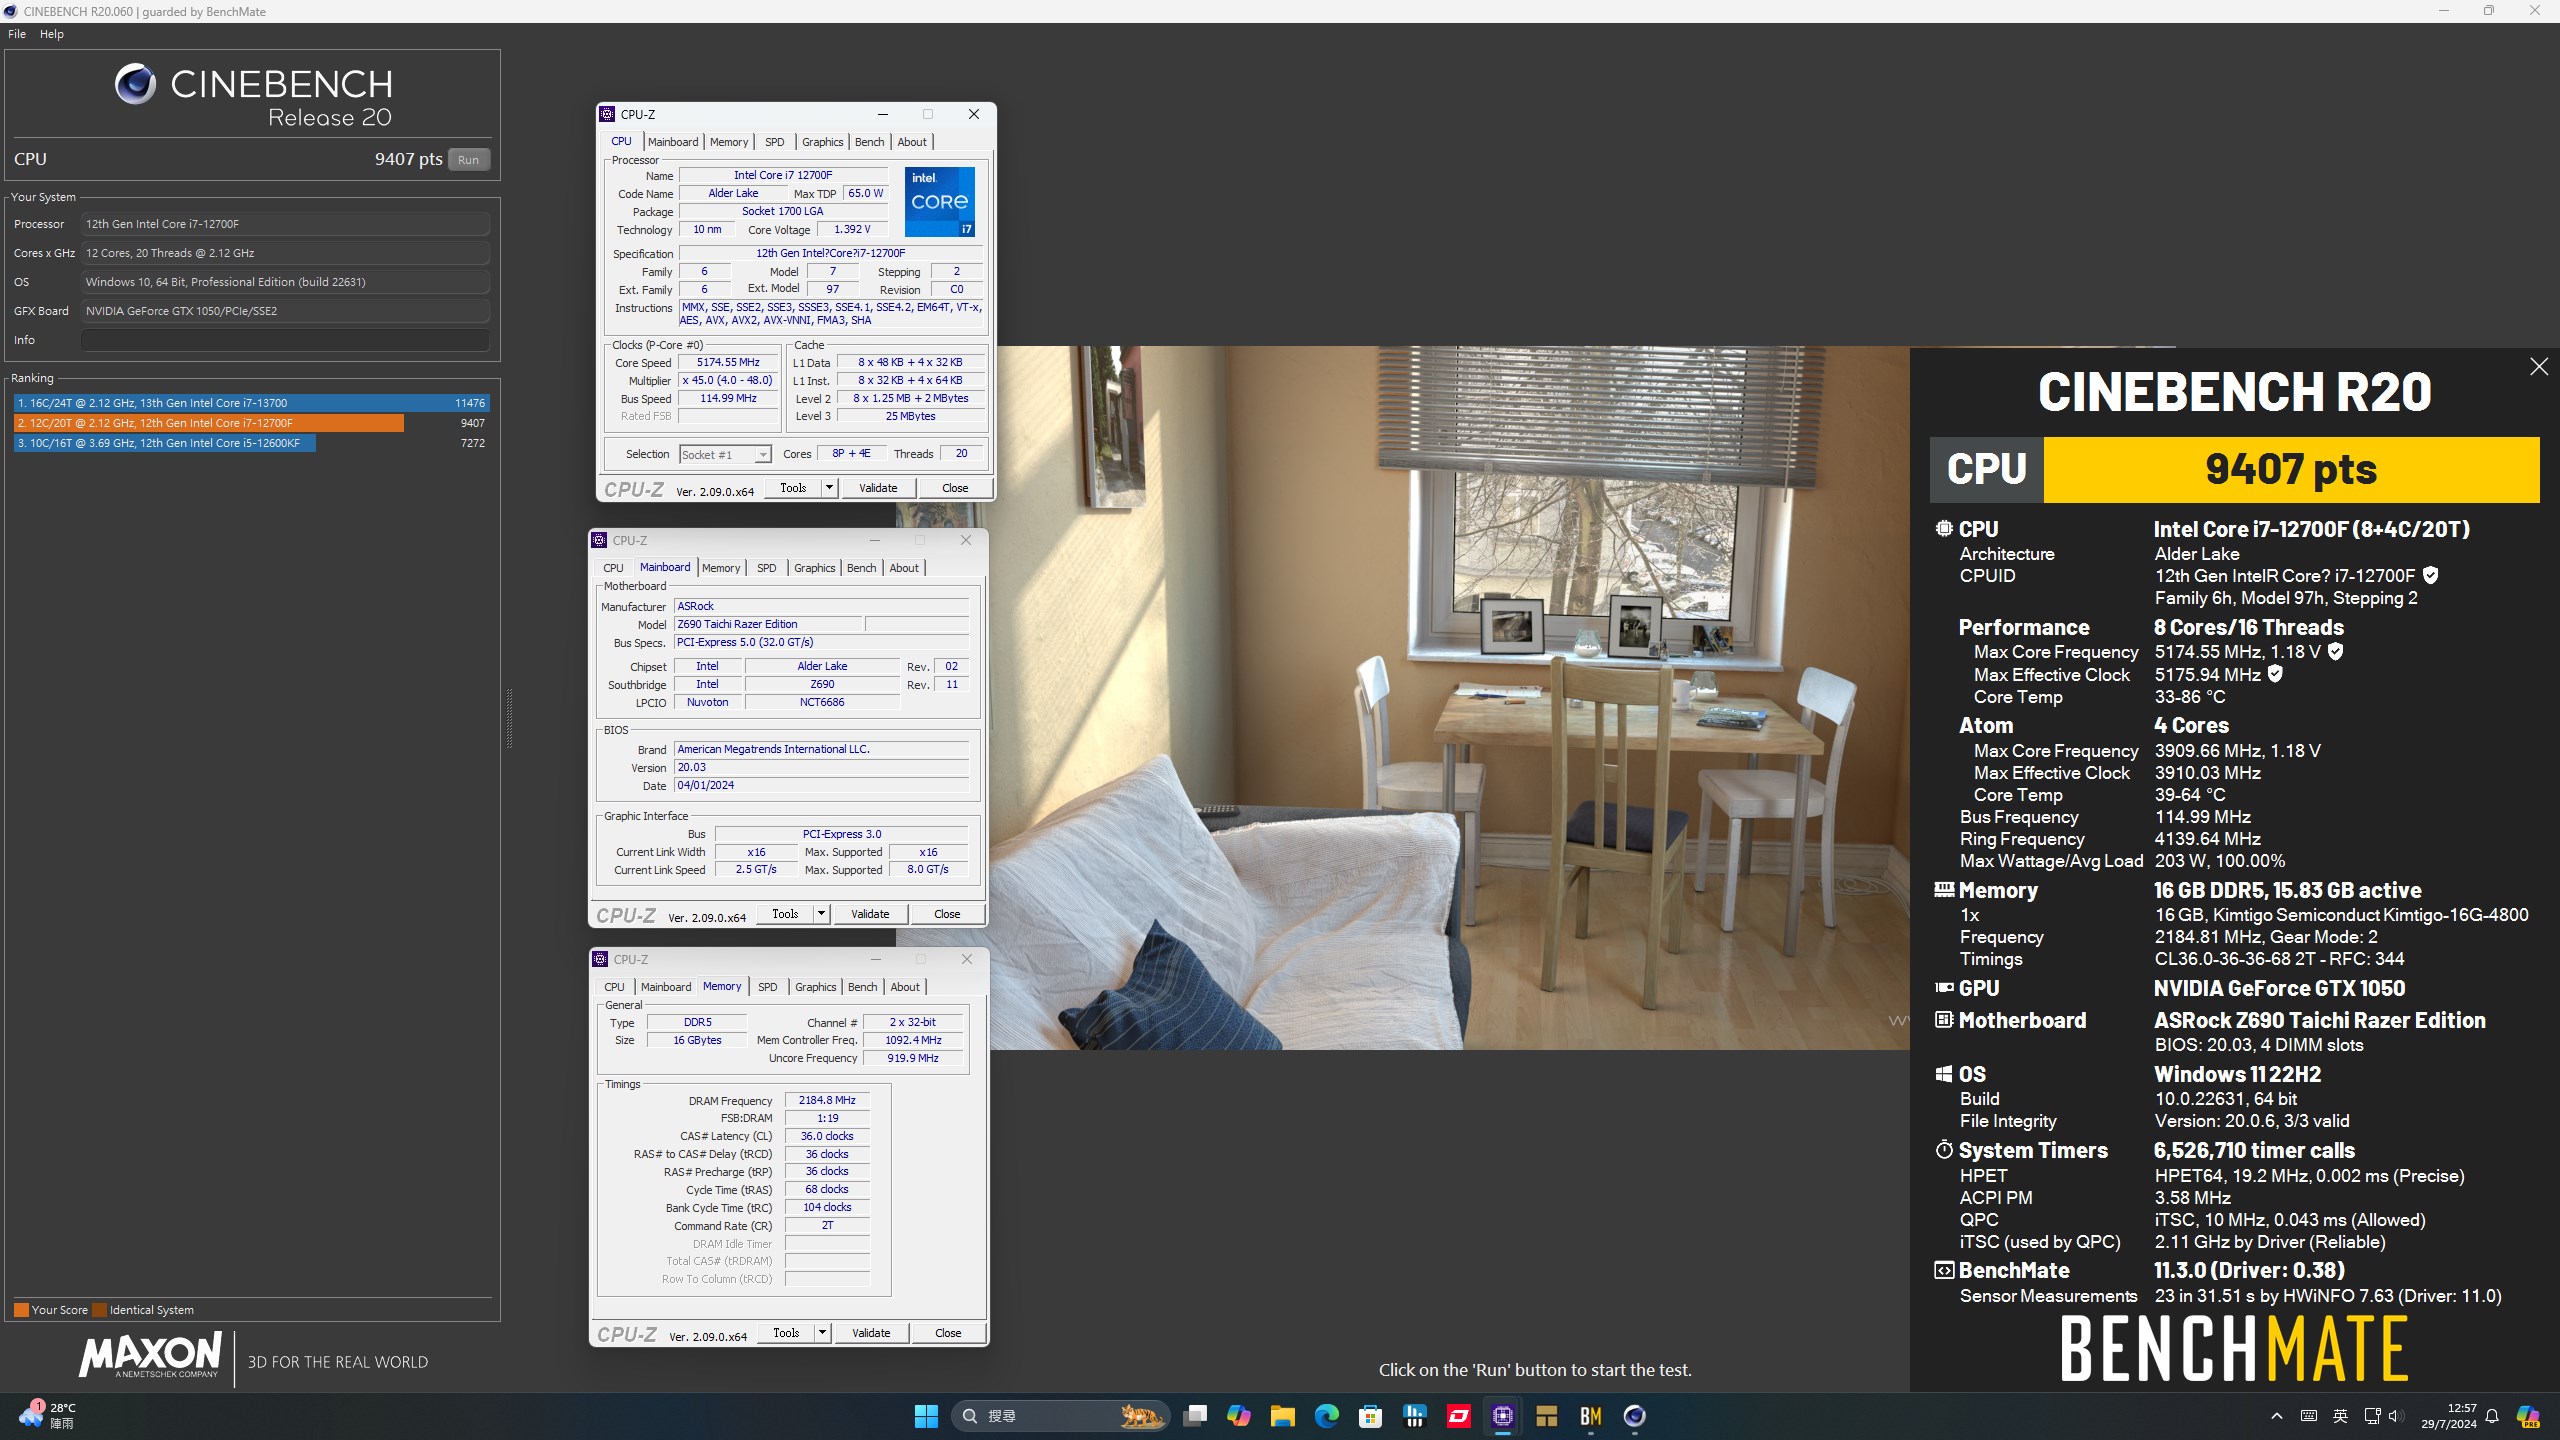Open the red slashed-D app on taskbar
The width and height of the screenshot is (2560, 1440).
tap(1459, 1416)
